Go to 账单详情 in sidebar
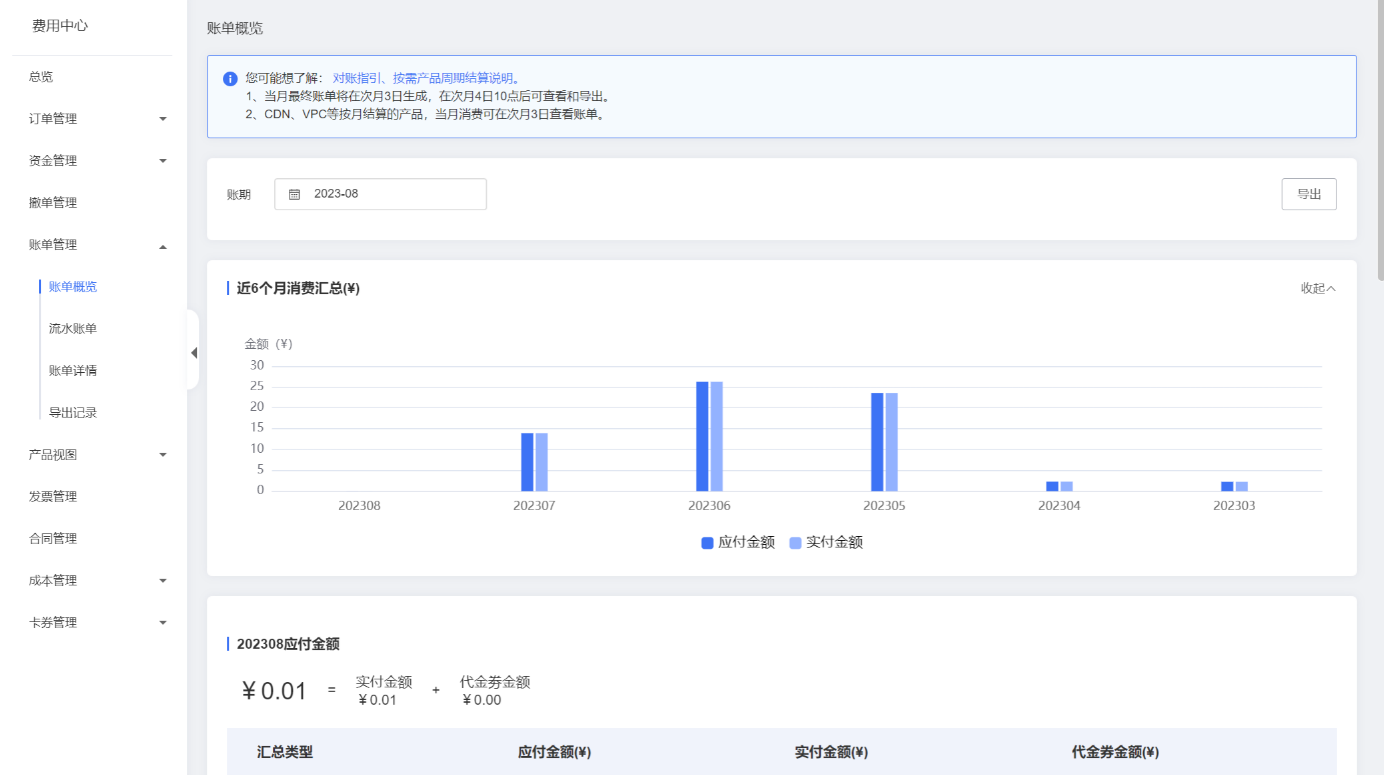 click(73, 371)
